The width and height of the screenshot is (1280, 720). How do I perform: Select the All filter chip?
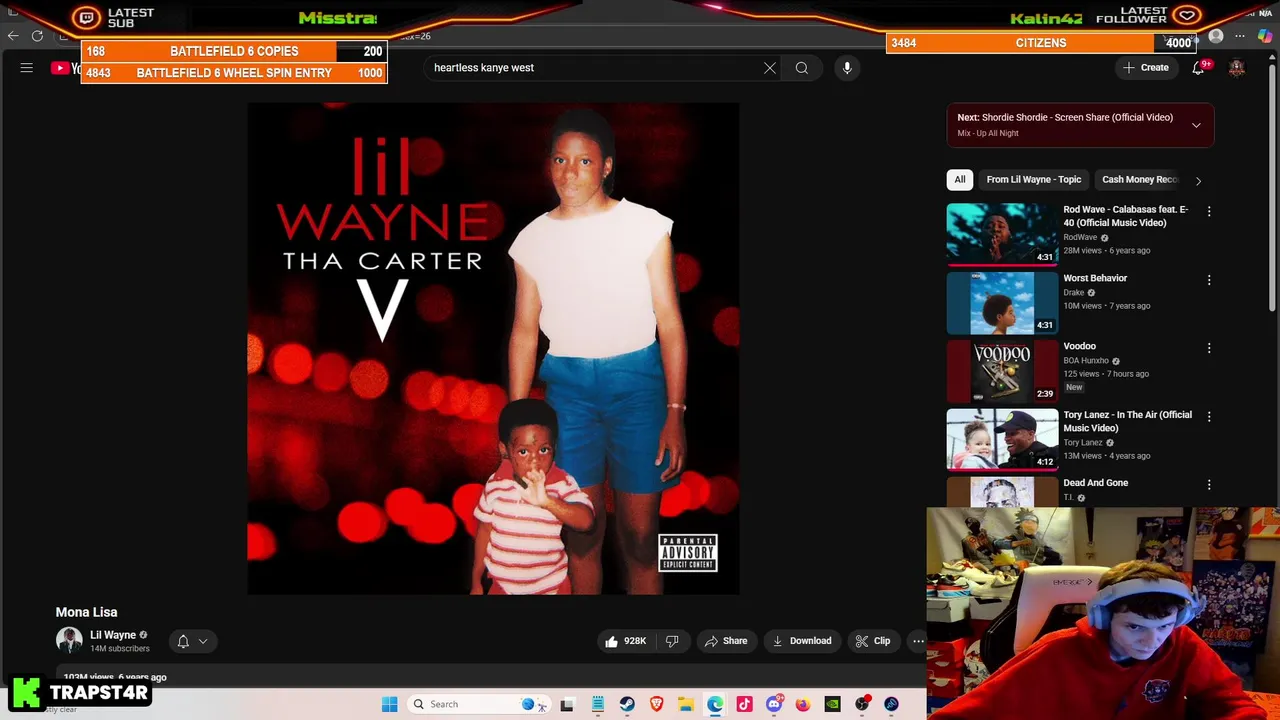pyautogui.click(x=960, y=180)
